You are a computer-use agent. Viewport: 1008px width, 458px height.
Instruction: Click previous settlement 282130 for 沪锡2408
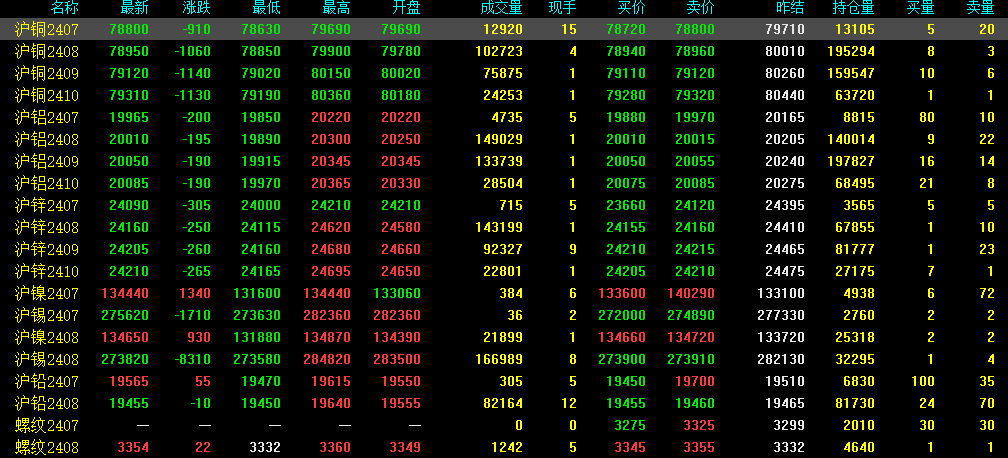(780, 359)
